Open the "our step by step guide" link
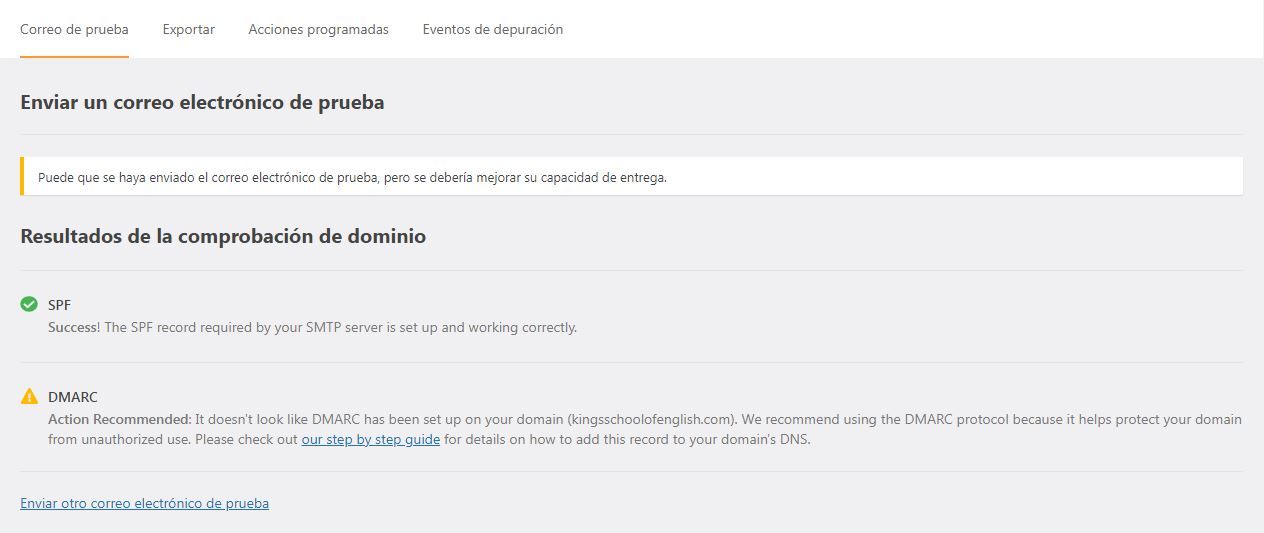Screen dimensions: 1264x533 pyautogui.click(x=371, y=439)
